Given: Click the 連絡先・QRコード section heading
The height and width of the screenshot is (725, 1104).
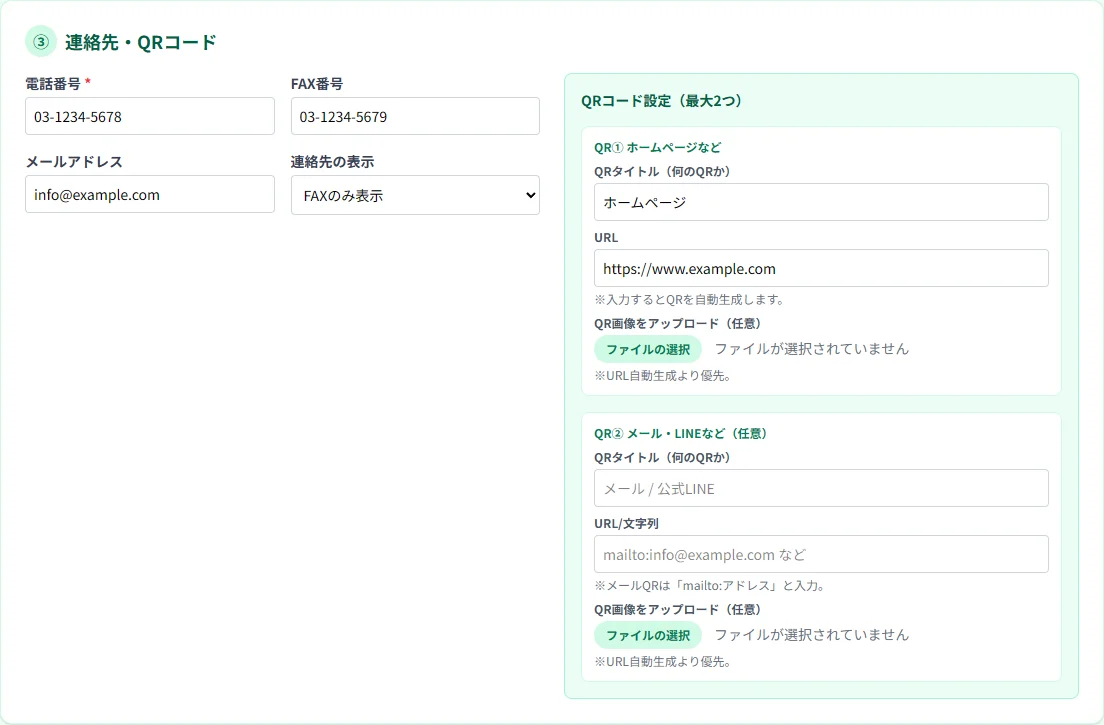Looking at the screenshot, I should [x=141, y=42].
